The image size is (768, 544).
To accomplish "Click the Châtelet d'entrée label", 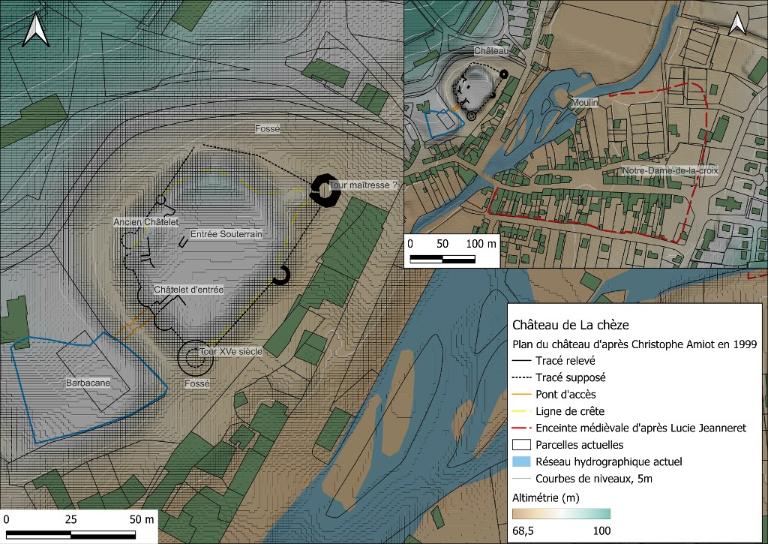I will point(187,290).
